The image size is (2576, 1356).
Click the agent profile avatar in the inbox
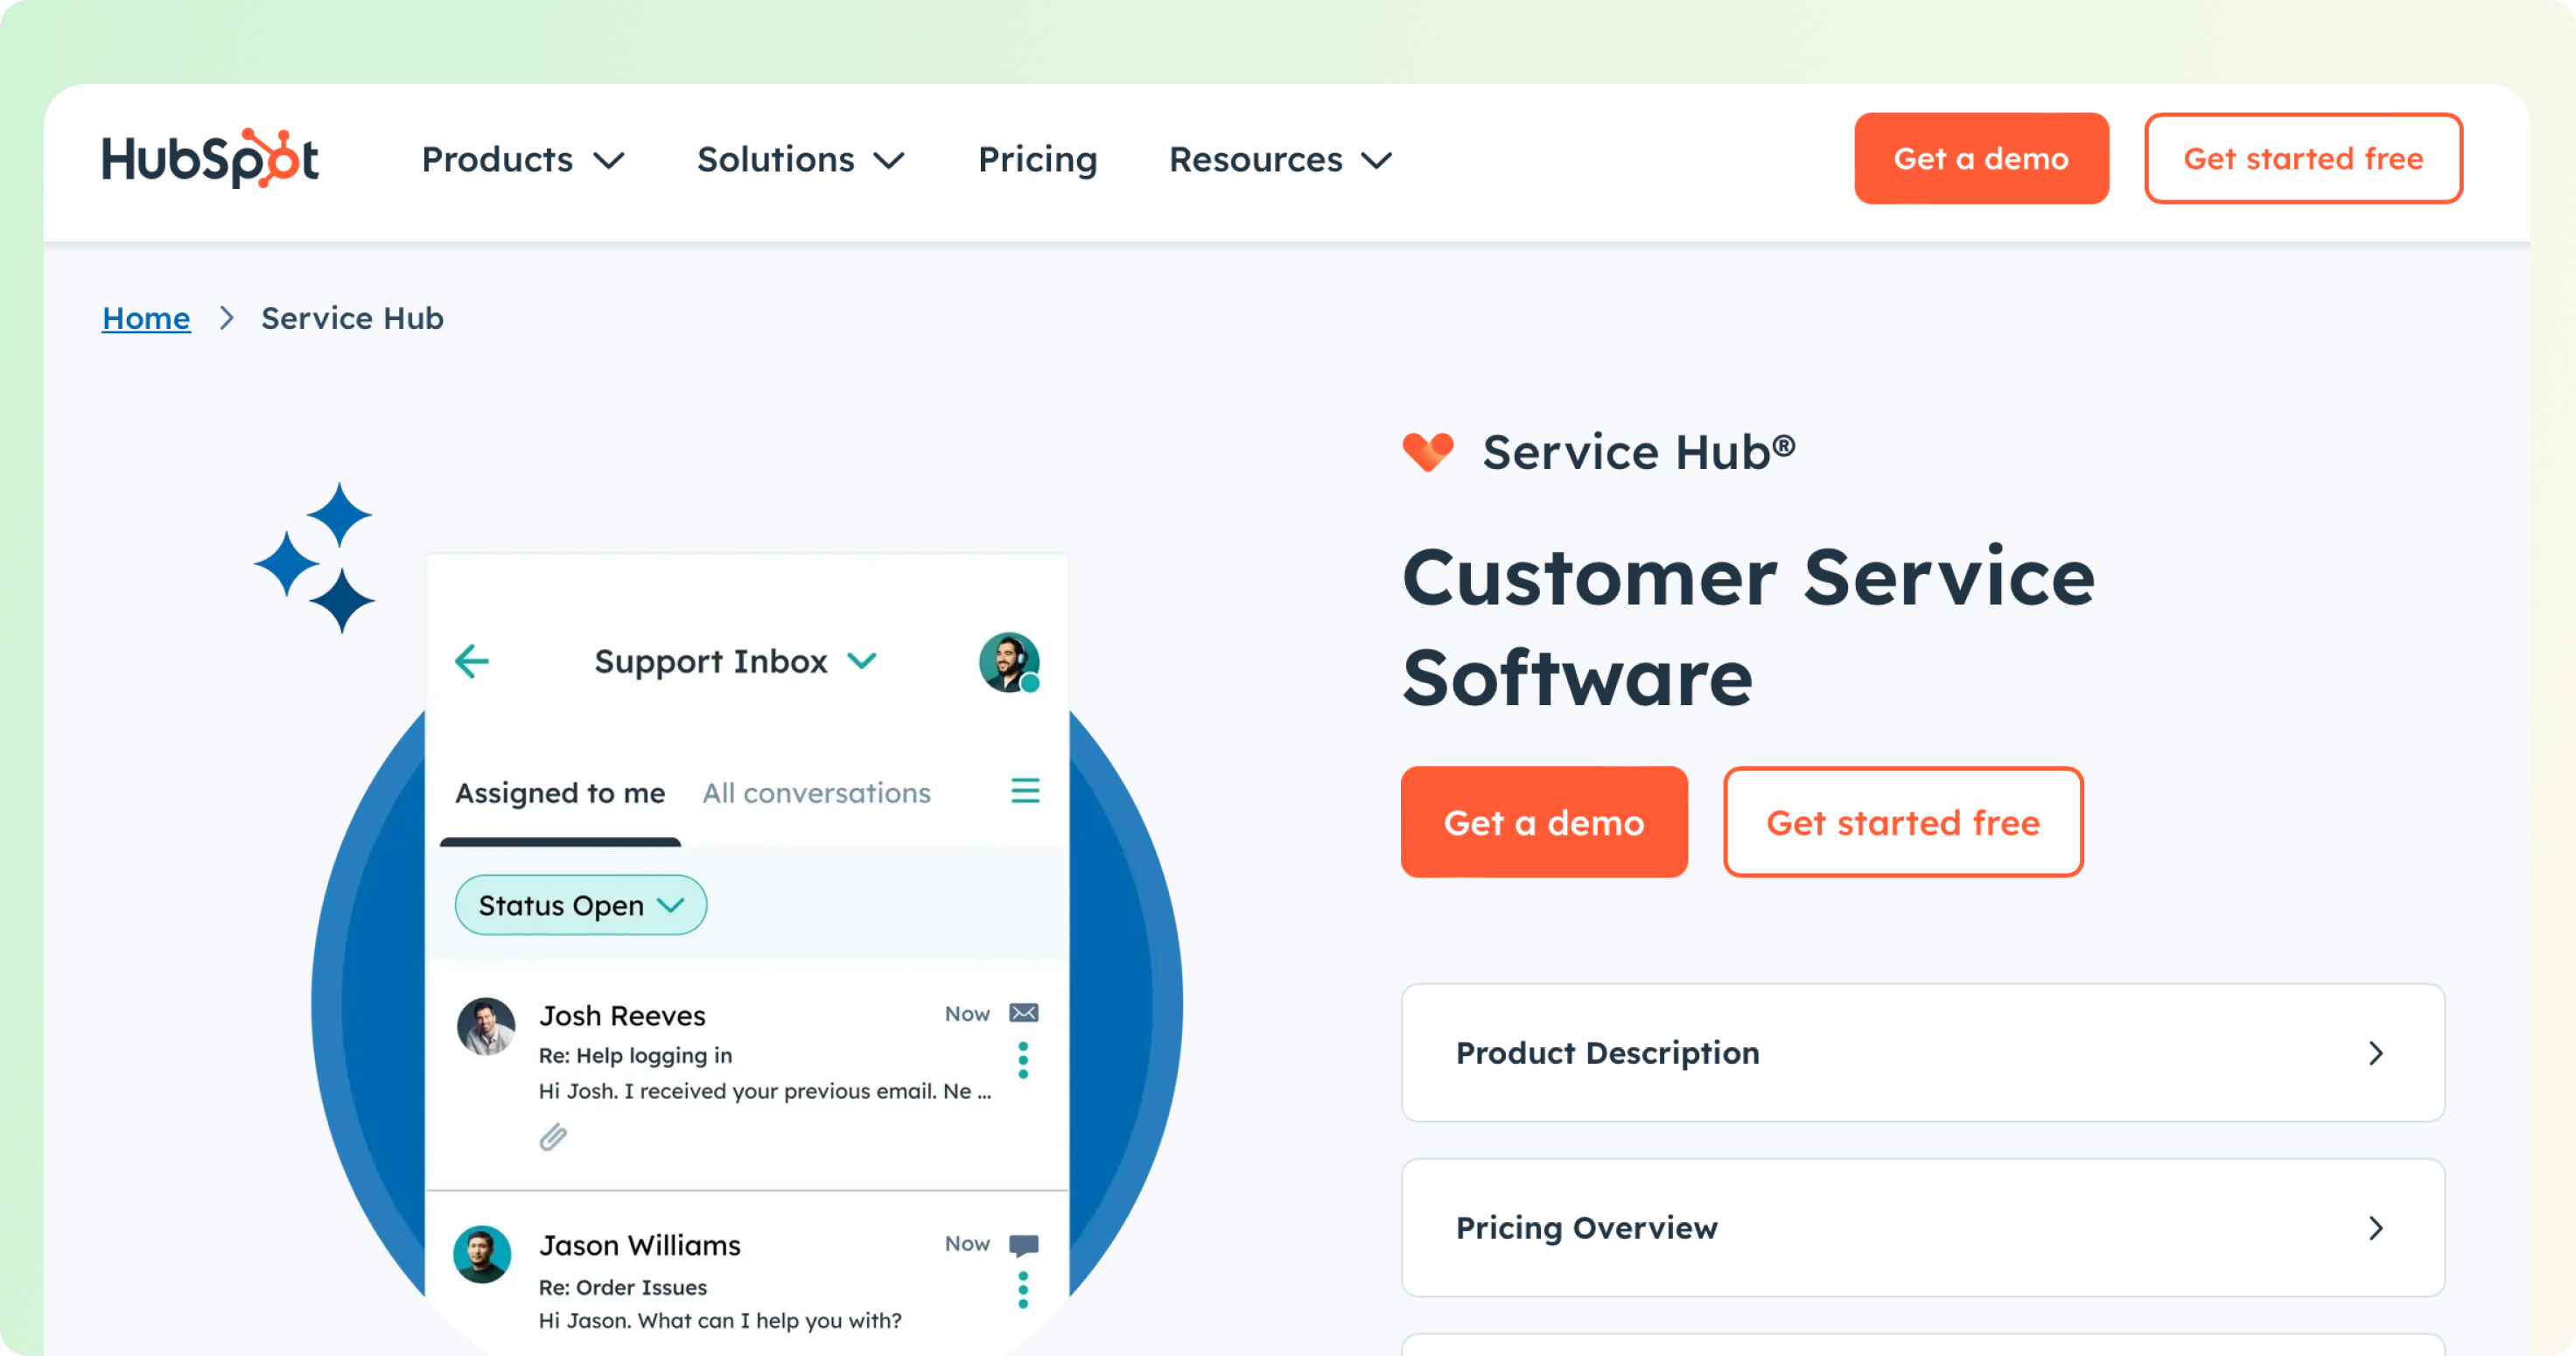click(x=1008, y=661)
